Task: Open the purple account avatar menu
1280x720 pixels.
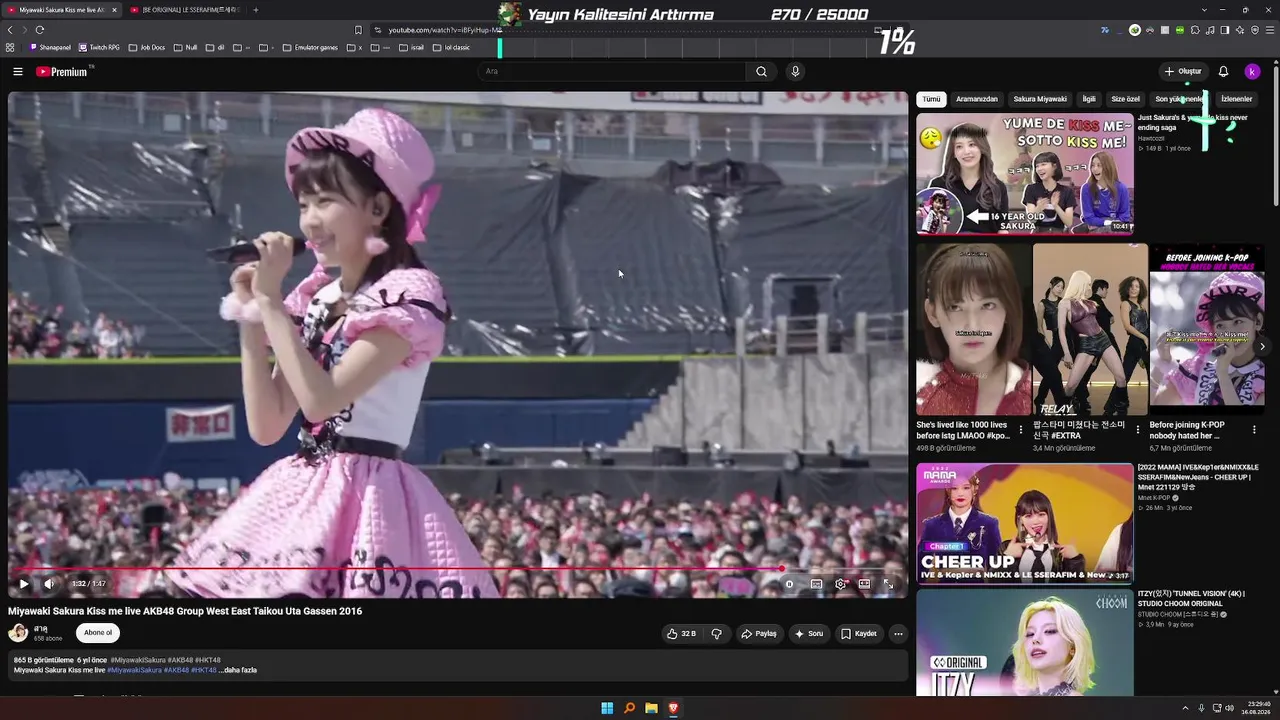Action: coord(1252,71)
